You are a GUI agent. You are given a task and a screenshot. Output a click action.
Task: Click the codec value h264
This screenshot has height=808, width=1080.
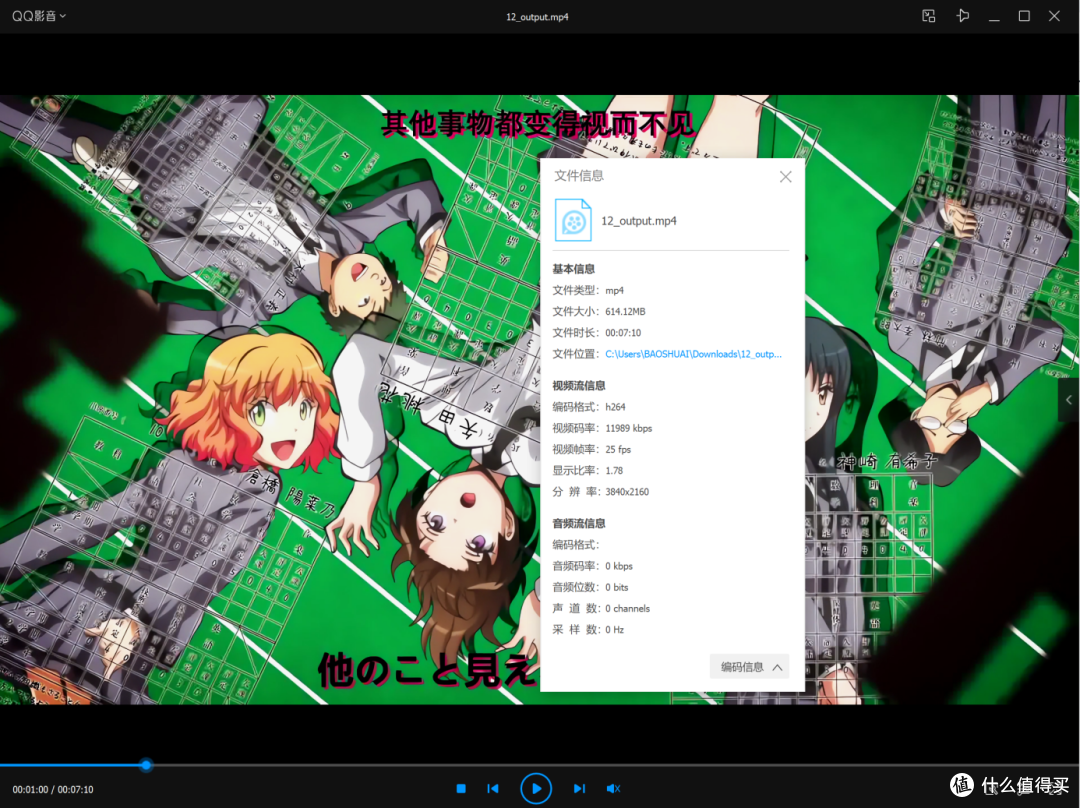(x=615, y=407)
